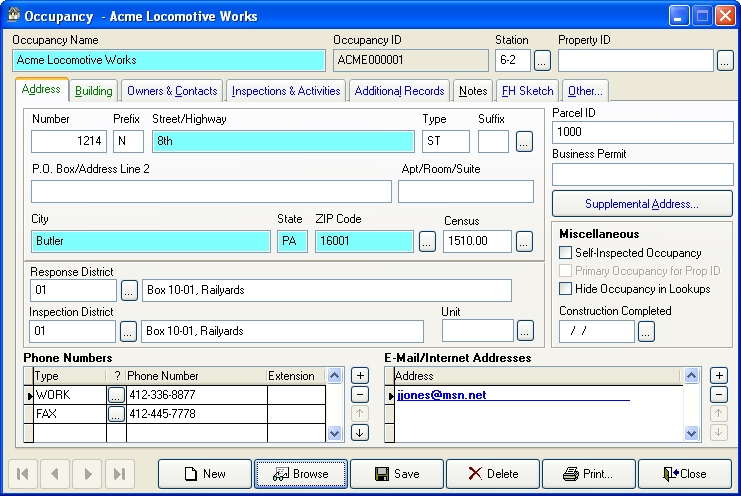Screen dimensions: 741x496
Task: Go to last record navigation arrow
Action: 120,473
